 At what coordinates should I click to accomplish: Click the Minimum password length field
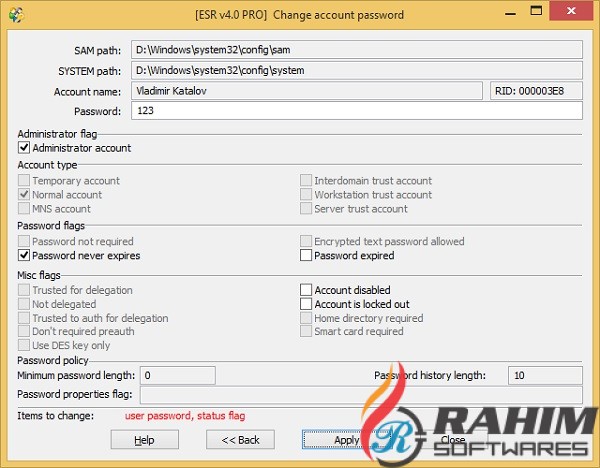click(178, 375)
